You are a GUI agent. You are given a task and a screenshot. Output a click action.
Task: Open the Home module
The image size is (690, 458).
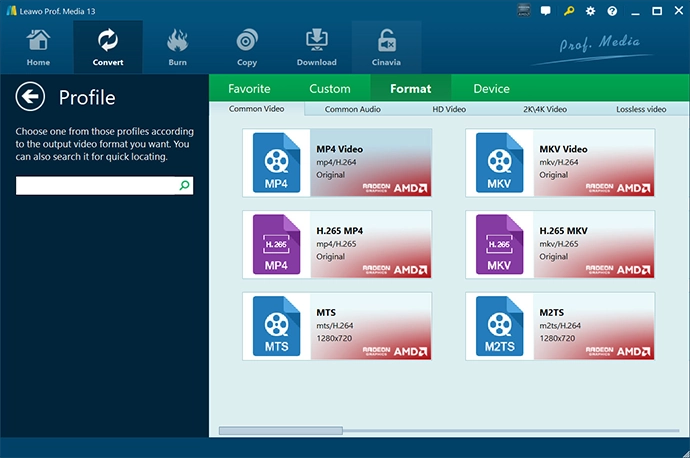(38, 47)
